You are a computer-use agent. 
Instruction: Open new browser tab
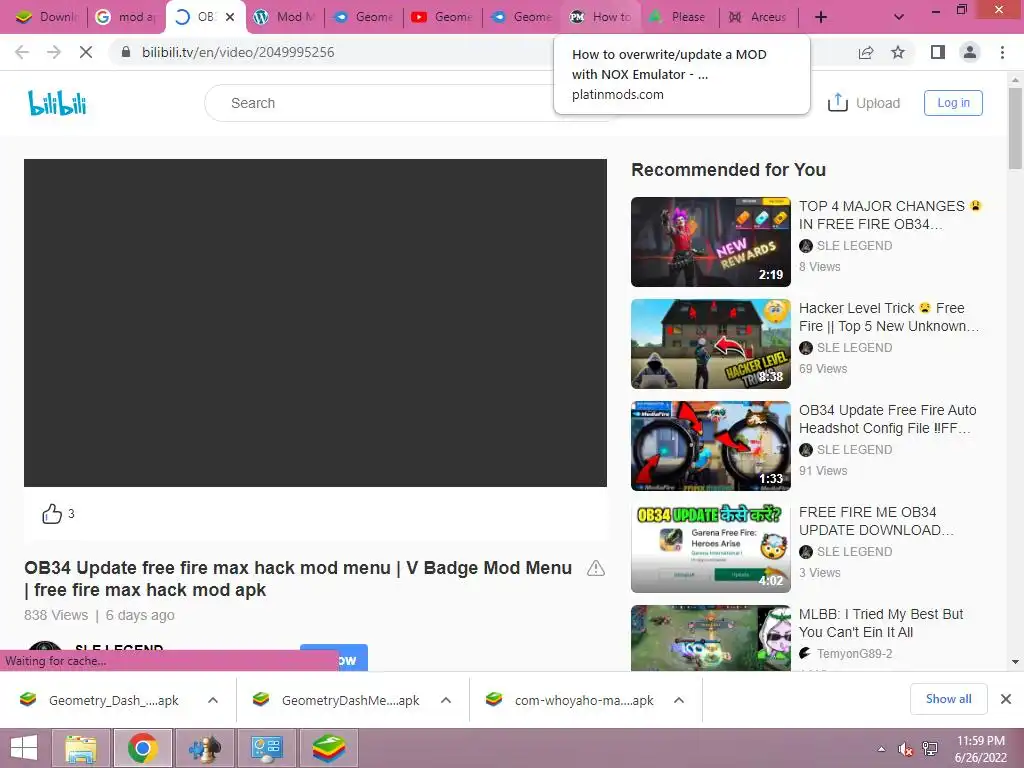click(821, 17)
